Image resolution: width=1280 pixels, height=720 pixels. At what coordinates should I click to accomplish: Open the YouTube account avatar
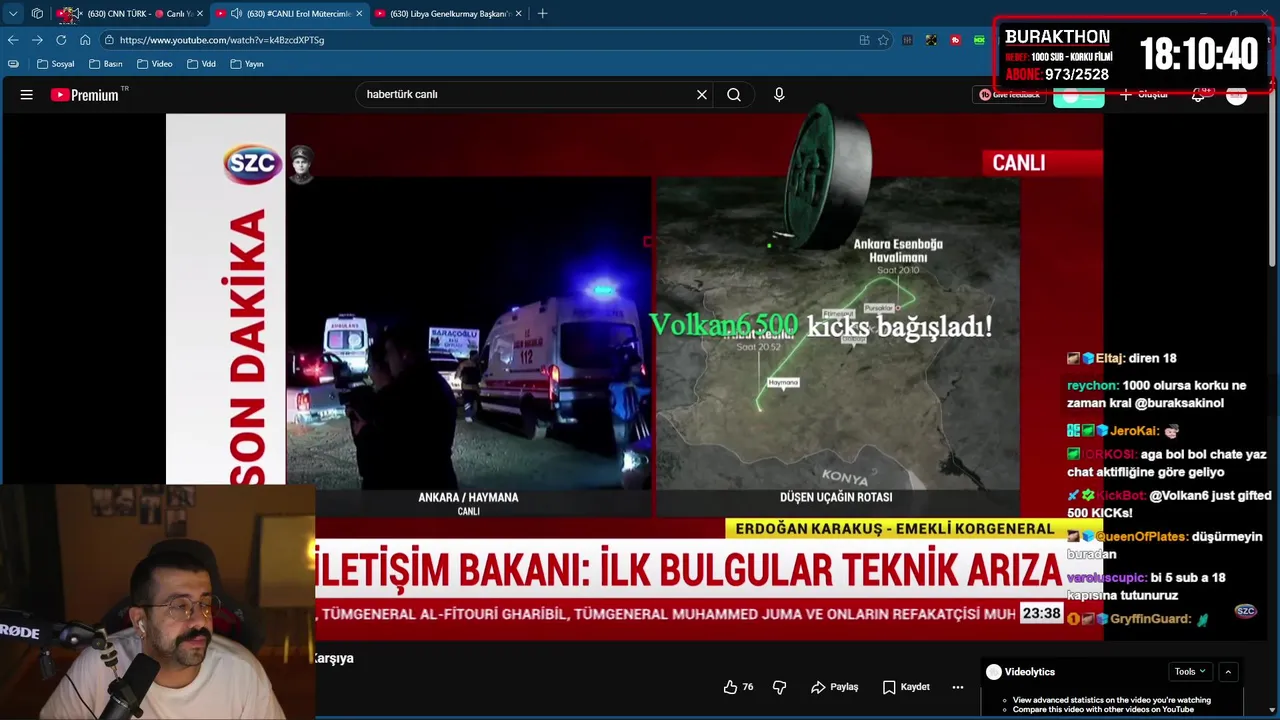1237,95
